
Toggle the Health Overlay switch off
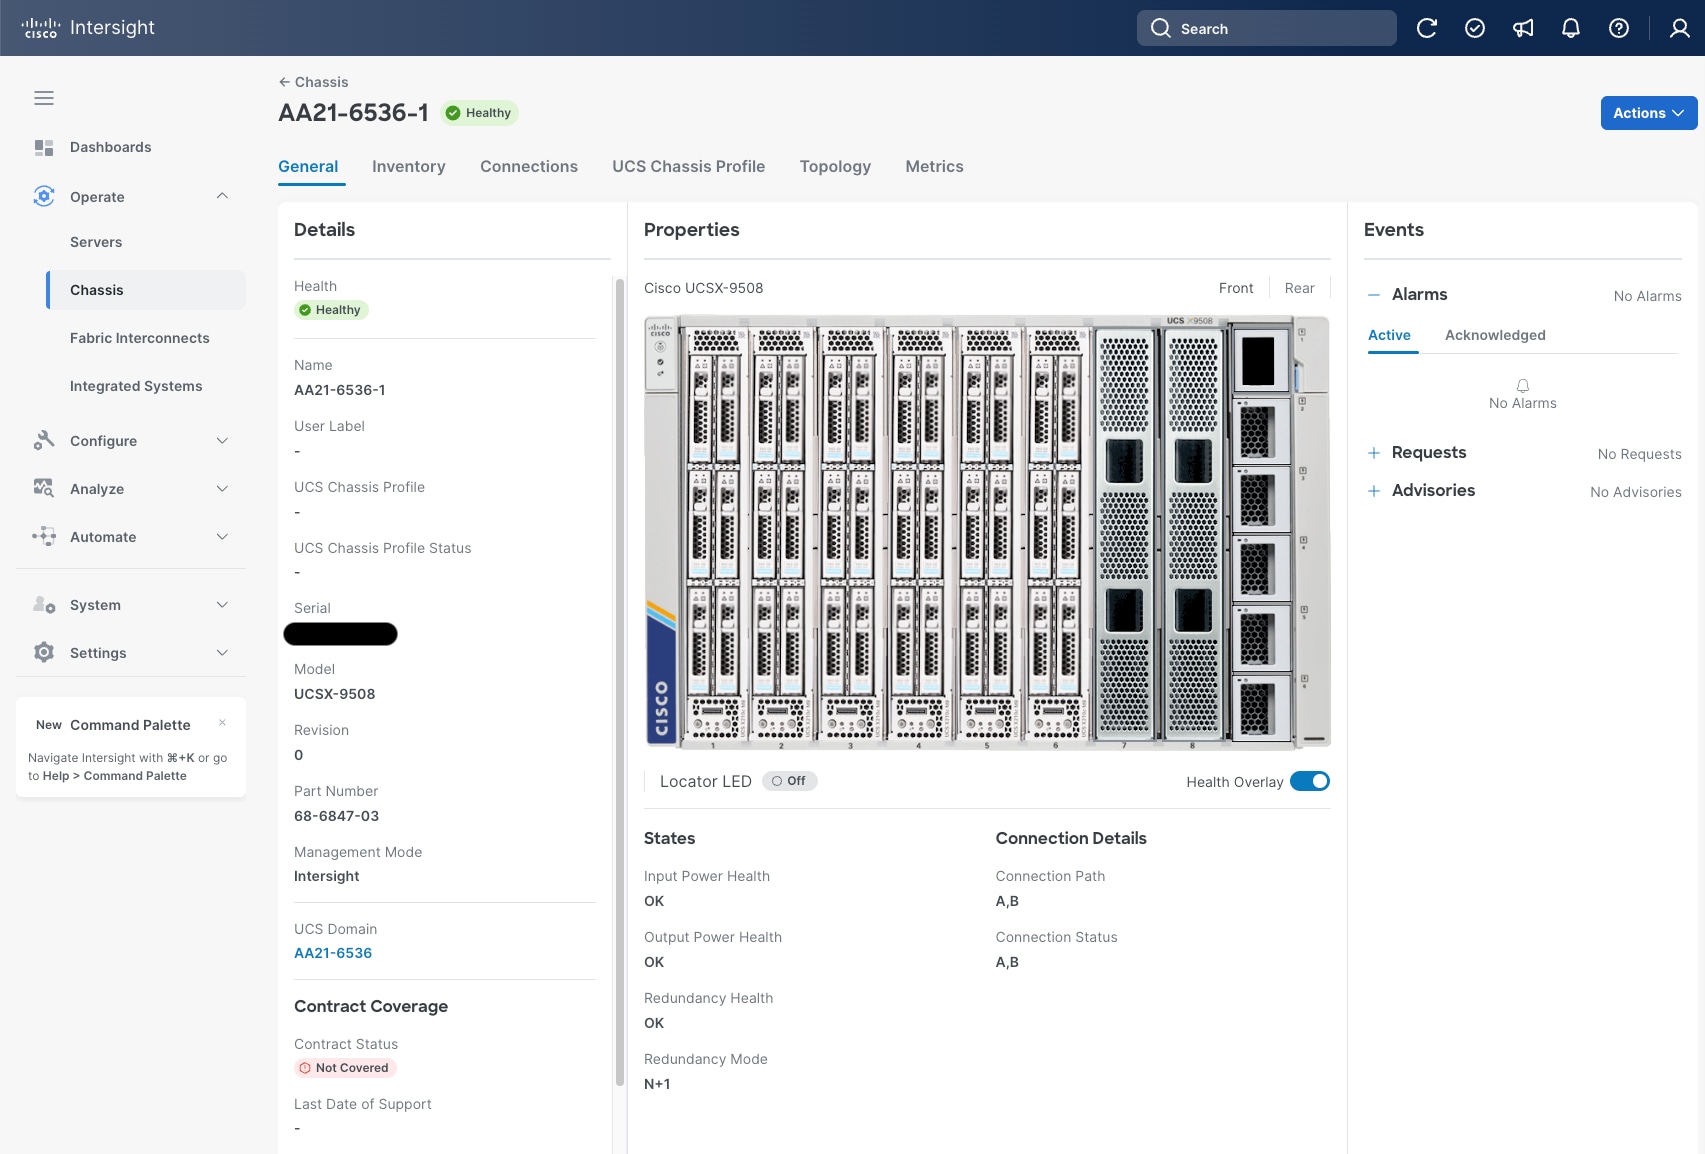coord(1311,781)
